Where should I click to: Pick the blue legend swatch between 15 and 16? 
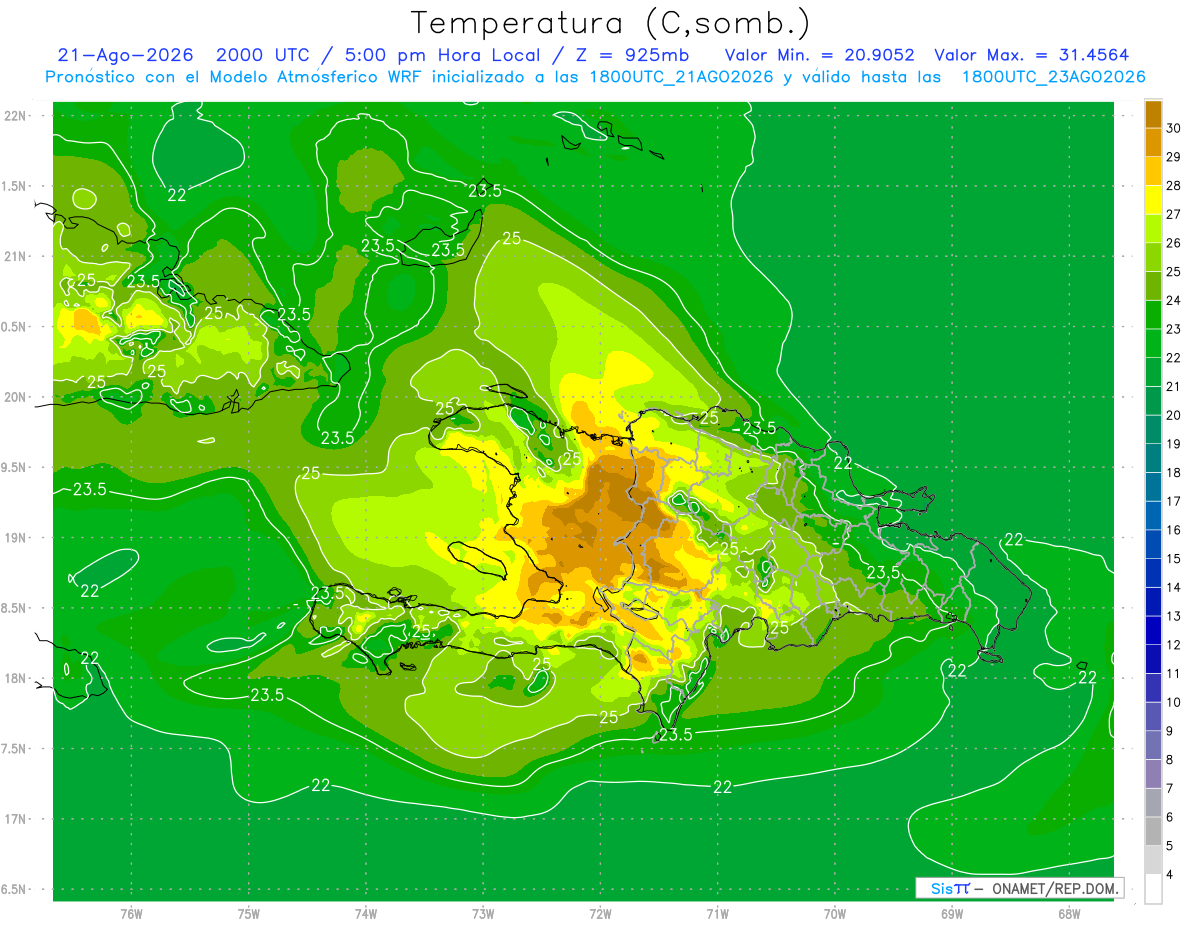pos(1153,543)
